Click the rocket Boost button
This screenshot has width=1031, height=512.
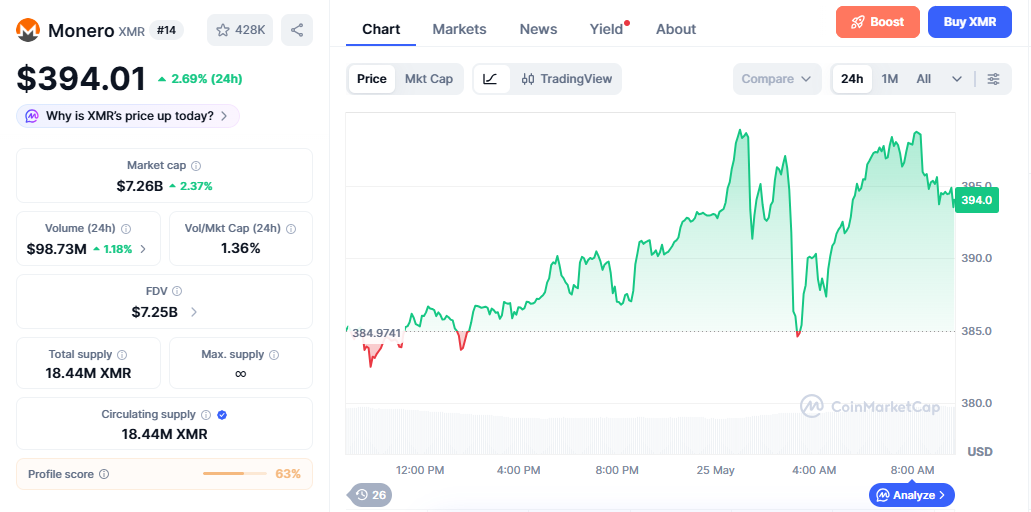878,22
